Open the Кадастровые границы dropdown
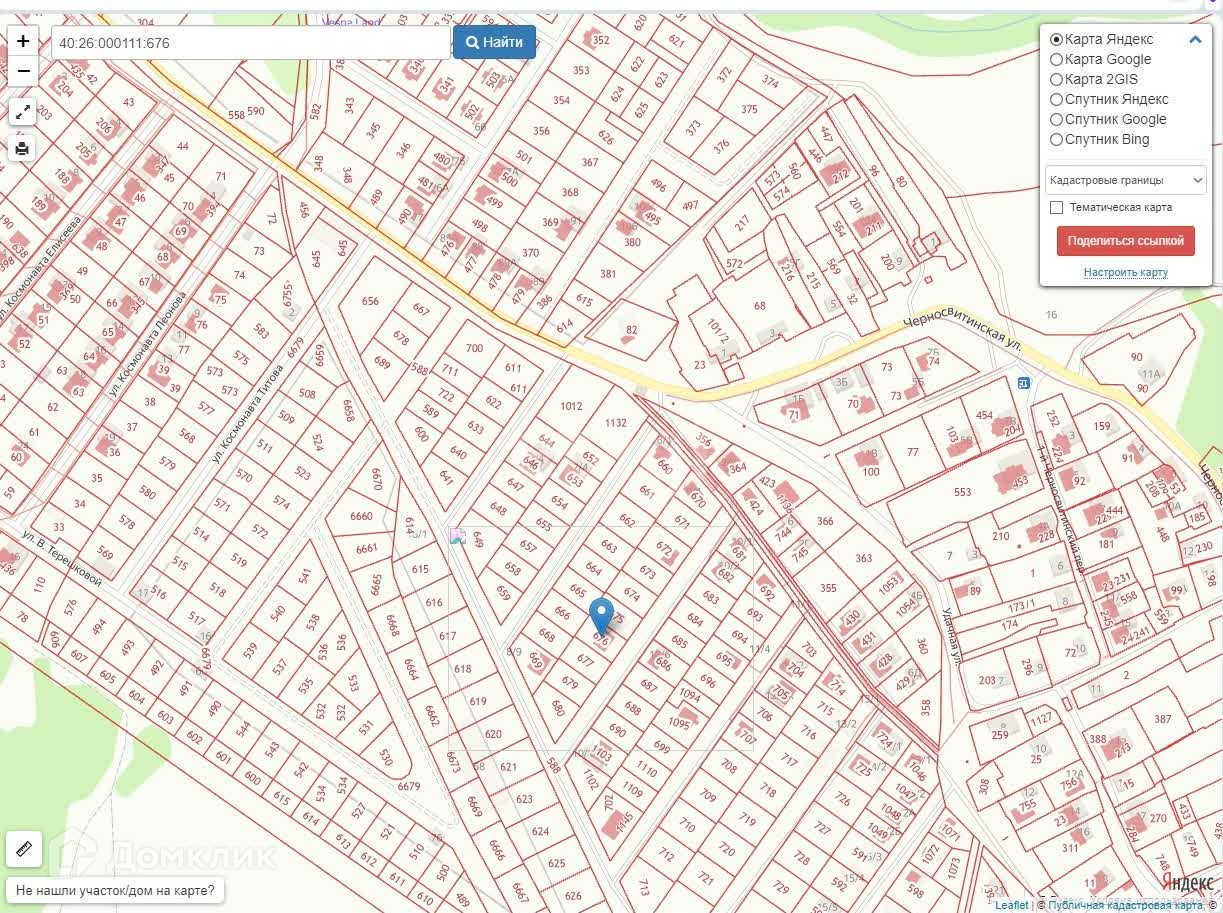1223x913 pixels. coord(1125,180)
